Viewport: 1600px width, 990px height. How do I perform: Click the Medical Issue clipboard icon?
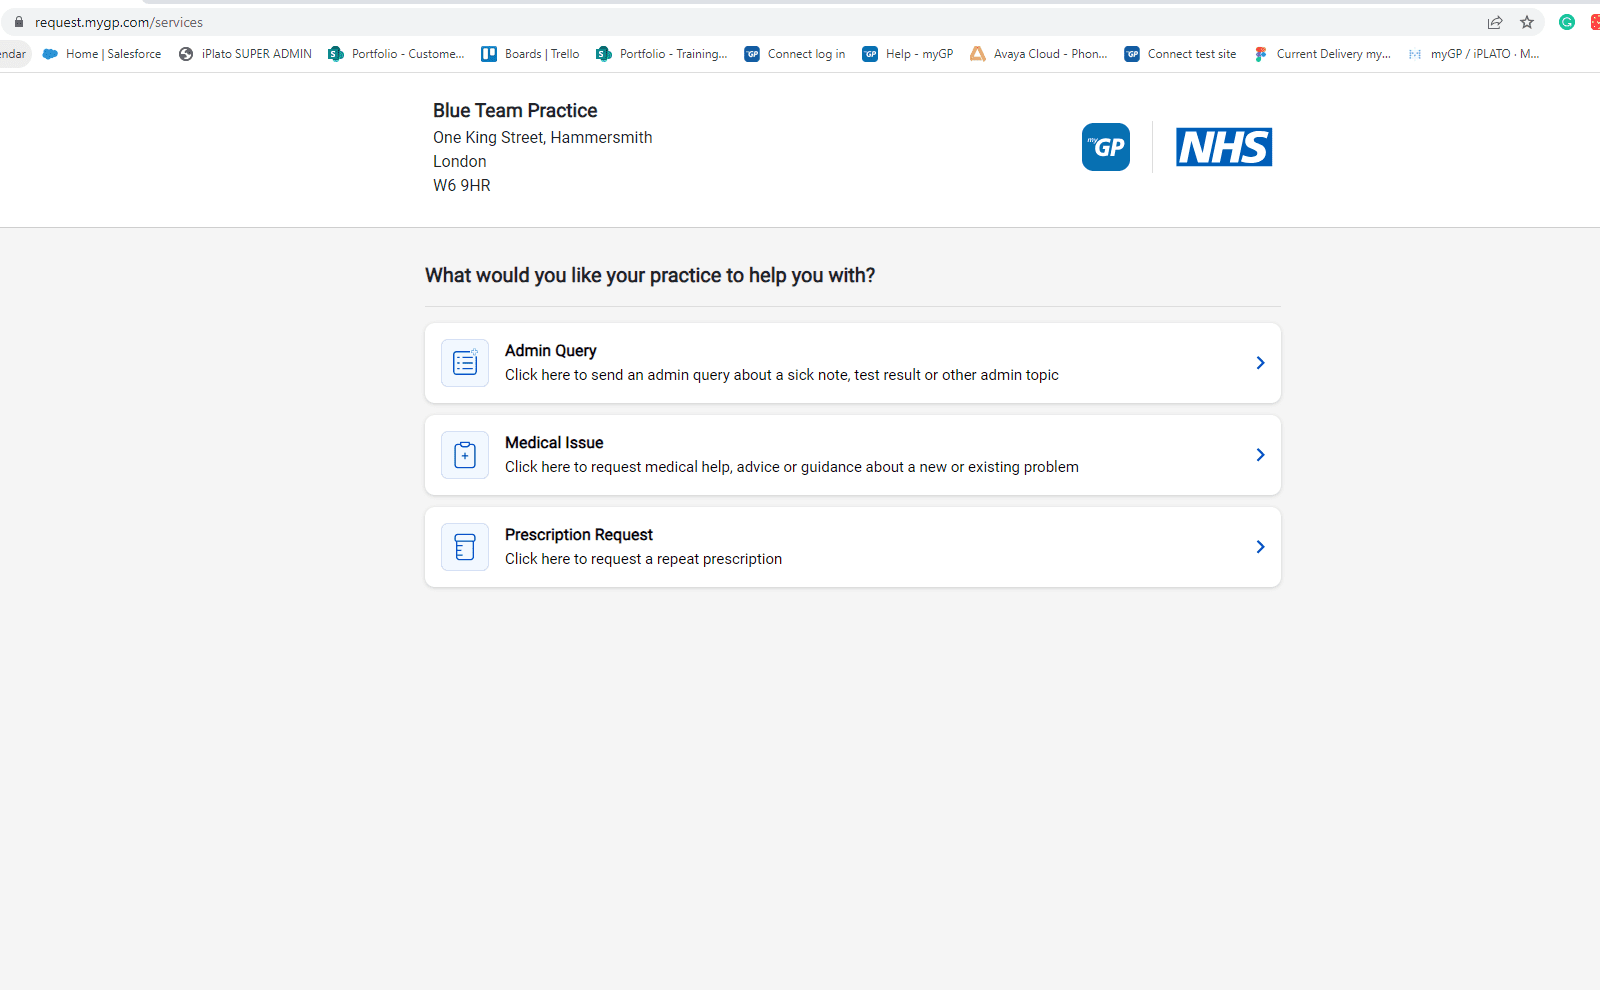[465, 455]
